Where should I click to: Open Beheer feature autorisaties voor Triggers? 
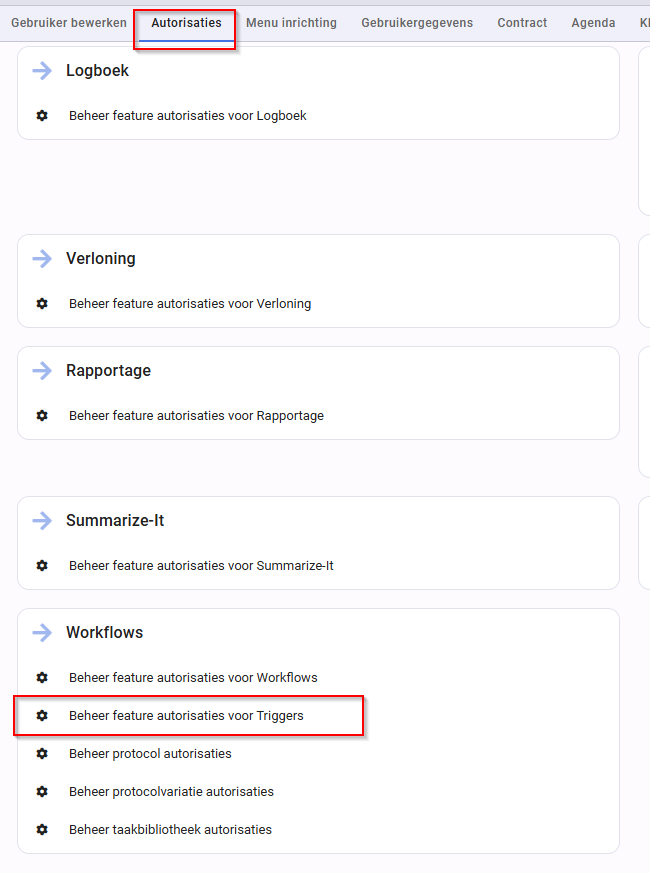point(186,715)
